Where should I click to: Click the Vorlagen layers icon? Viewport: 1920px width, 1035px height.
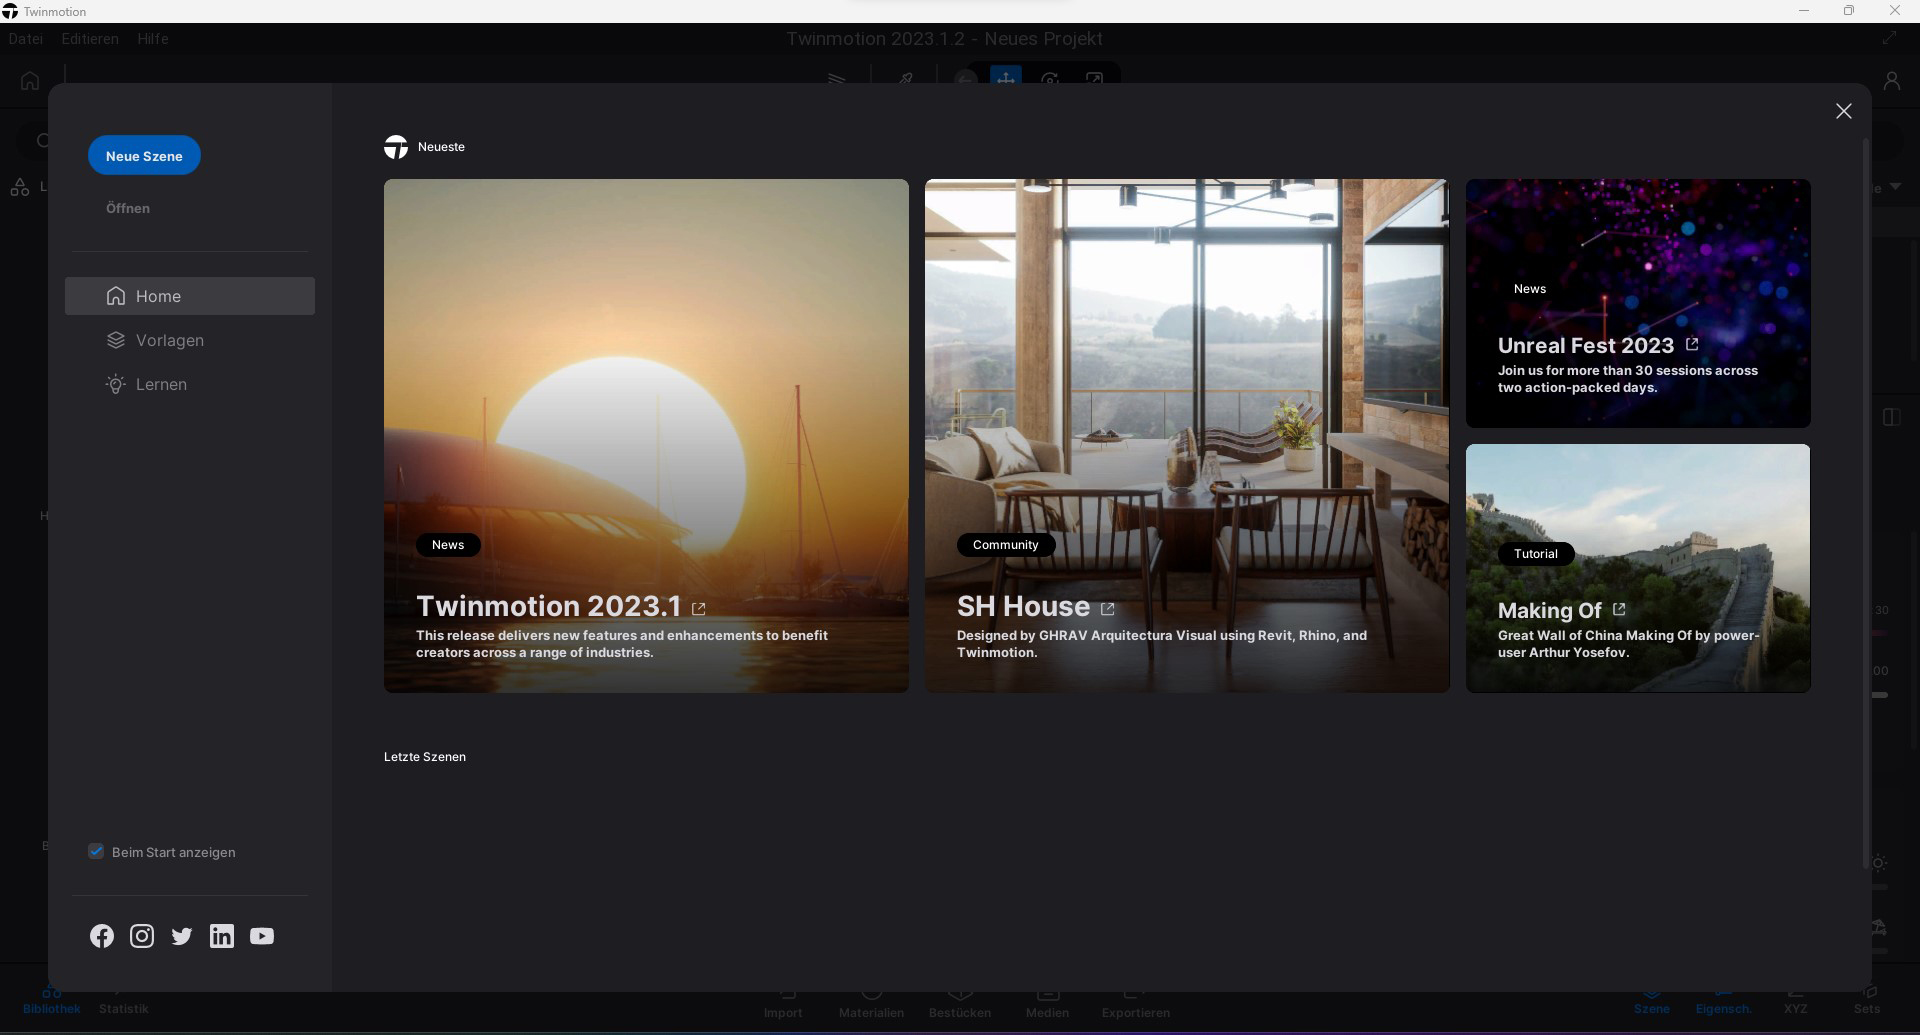116,340
